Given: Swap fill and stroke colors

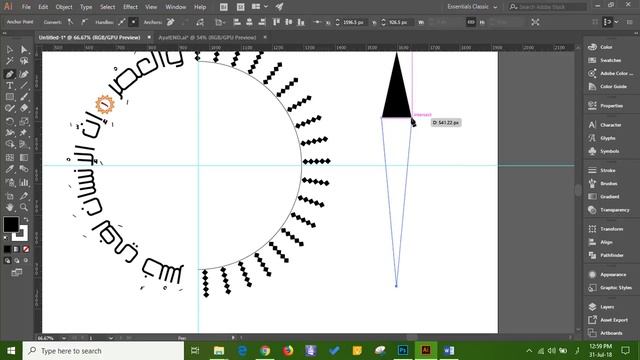Looking at the screenshot, I should click(x=26, y=220).
